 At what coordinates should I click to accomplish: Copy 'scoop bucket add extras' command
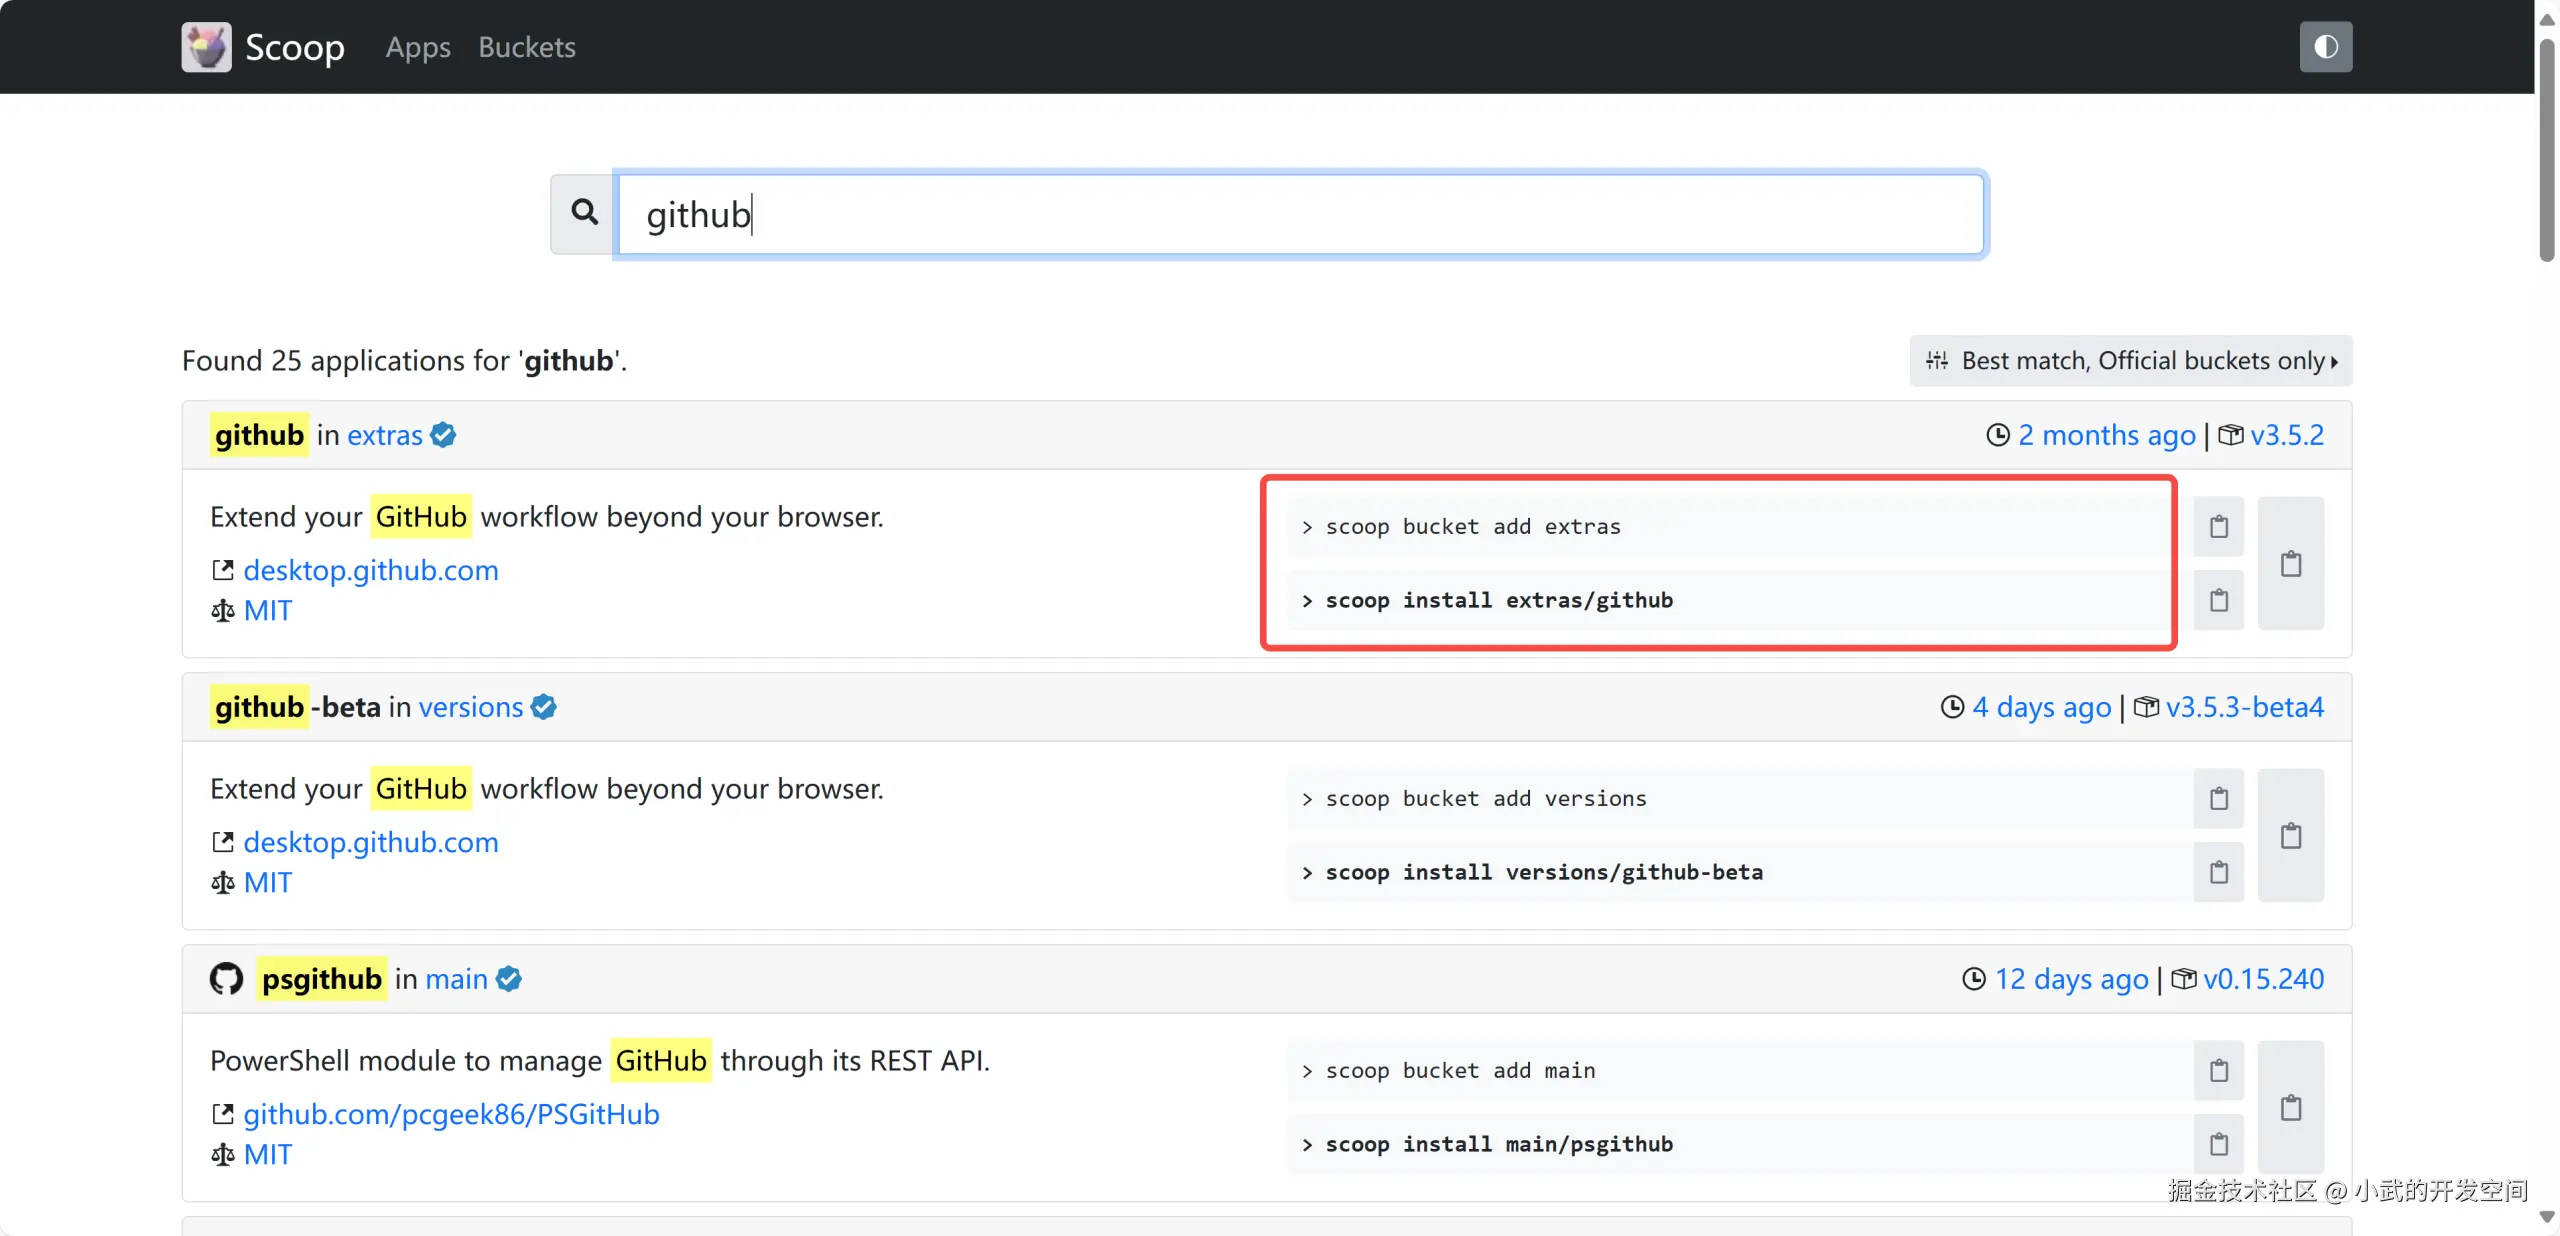[x=2218, y=527]
